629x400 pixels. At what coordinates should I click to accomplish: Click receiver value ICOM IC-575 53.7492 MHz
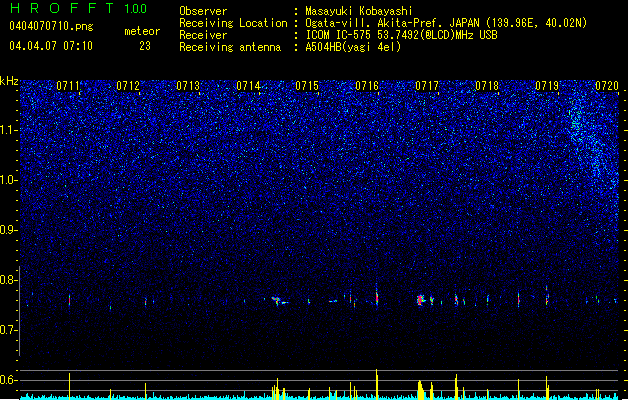tap(402, 35)
